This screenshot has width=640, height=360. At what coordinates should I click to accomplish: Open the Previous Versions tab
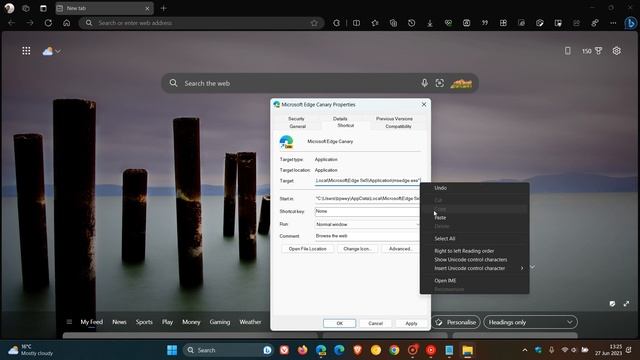[x=394, y=118]
